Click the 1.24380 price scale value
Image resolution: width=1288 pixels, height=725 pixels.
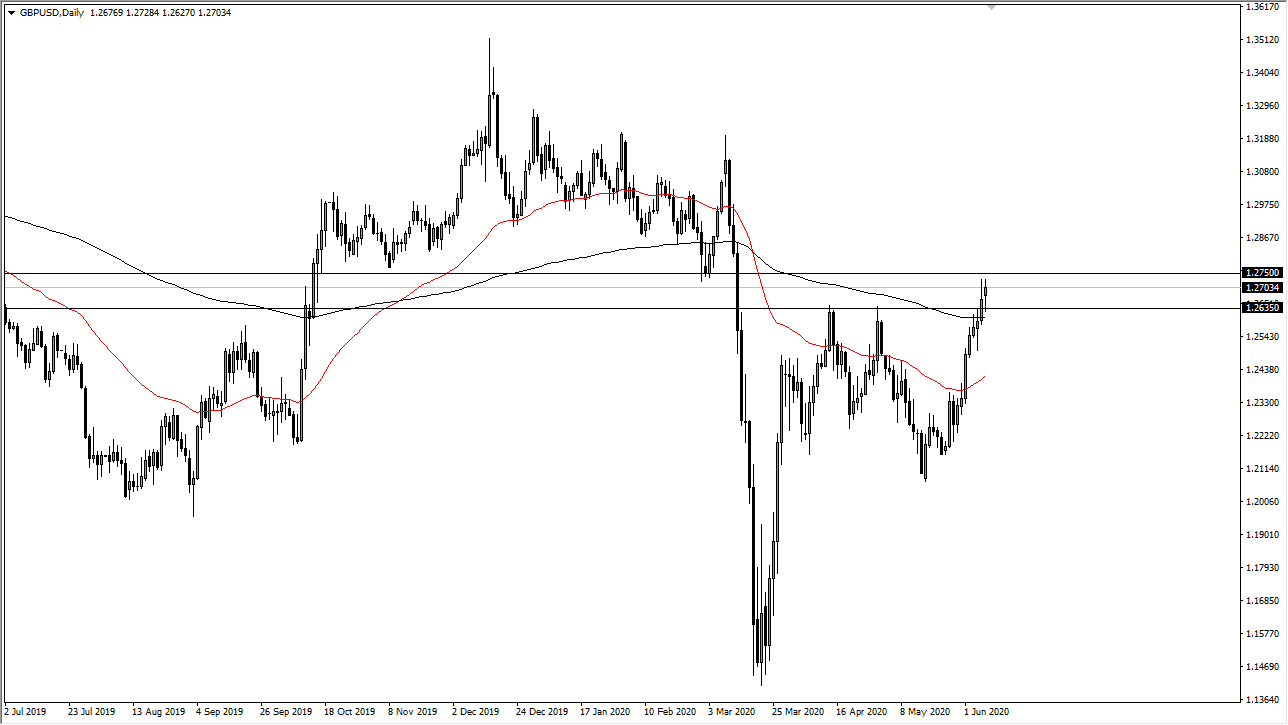pos(1263,370)
